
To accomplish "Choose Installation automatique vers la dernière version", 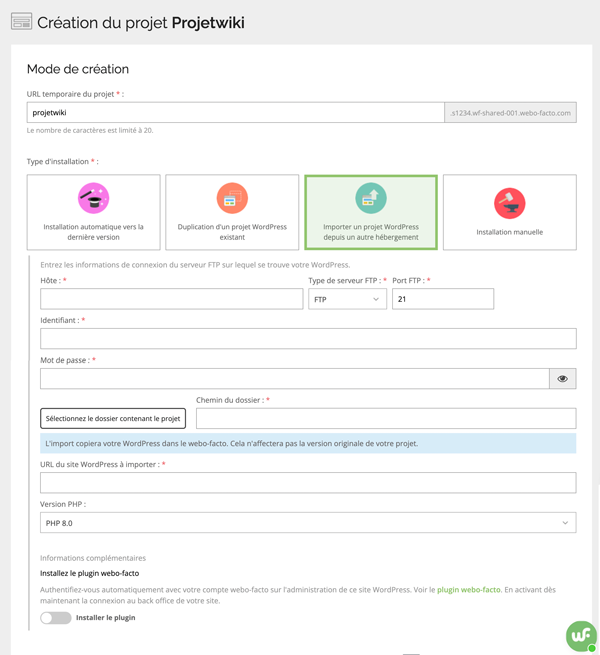I will pyautogui.click(x=94, y=212).
